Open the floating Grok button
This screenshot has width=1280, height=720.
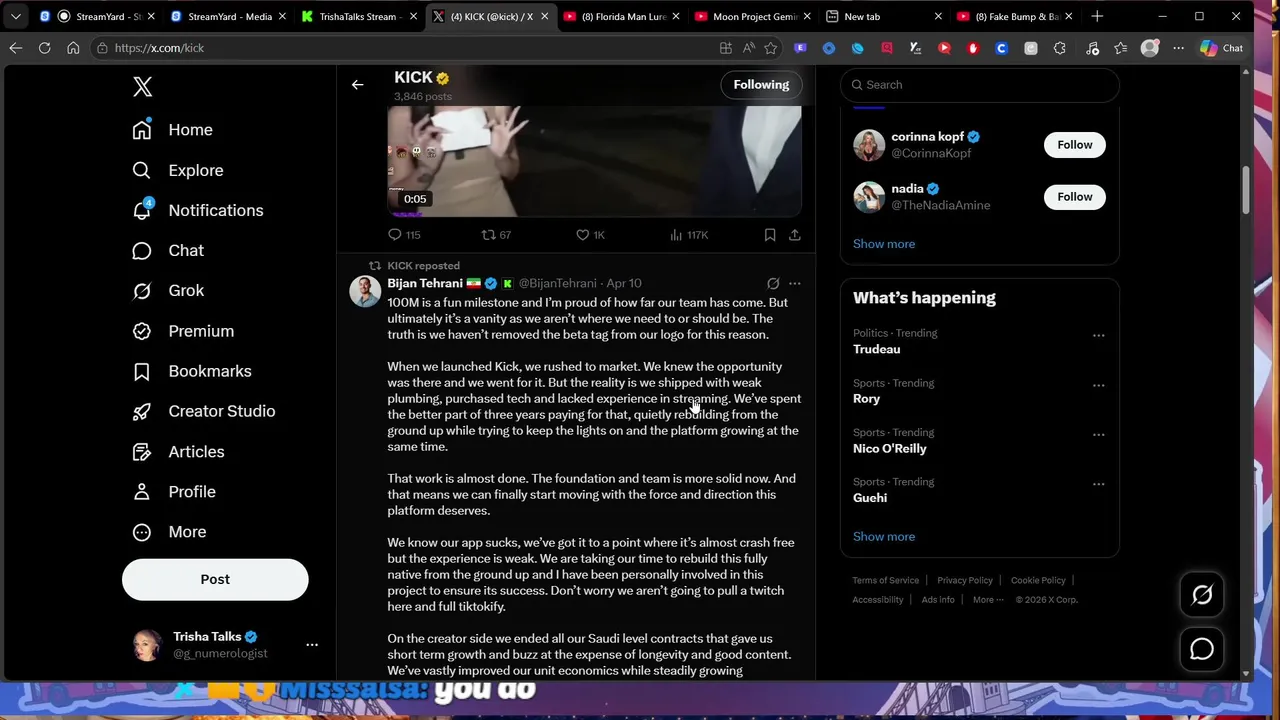(x=1202, y=595)
